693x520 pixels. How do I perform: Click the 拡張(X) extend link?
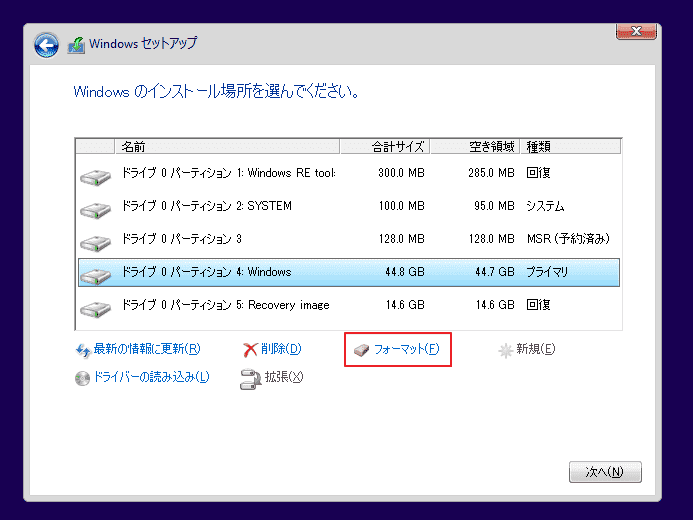[x=284, y=377]
